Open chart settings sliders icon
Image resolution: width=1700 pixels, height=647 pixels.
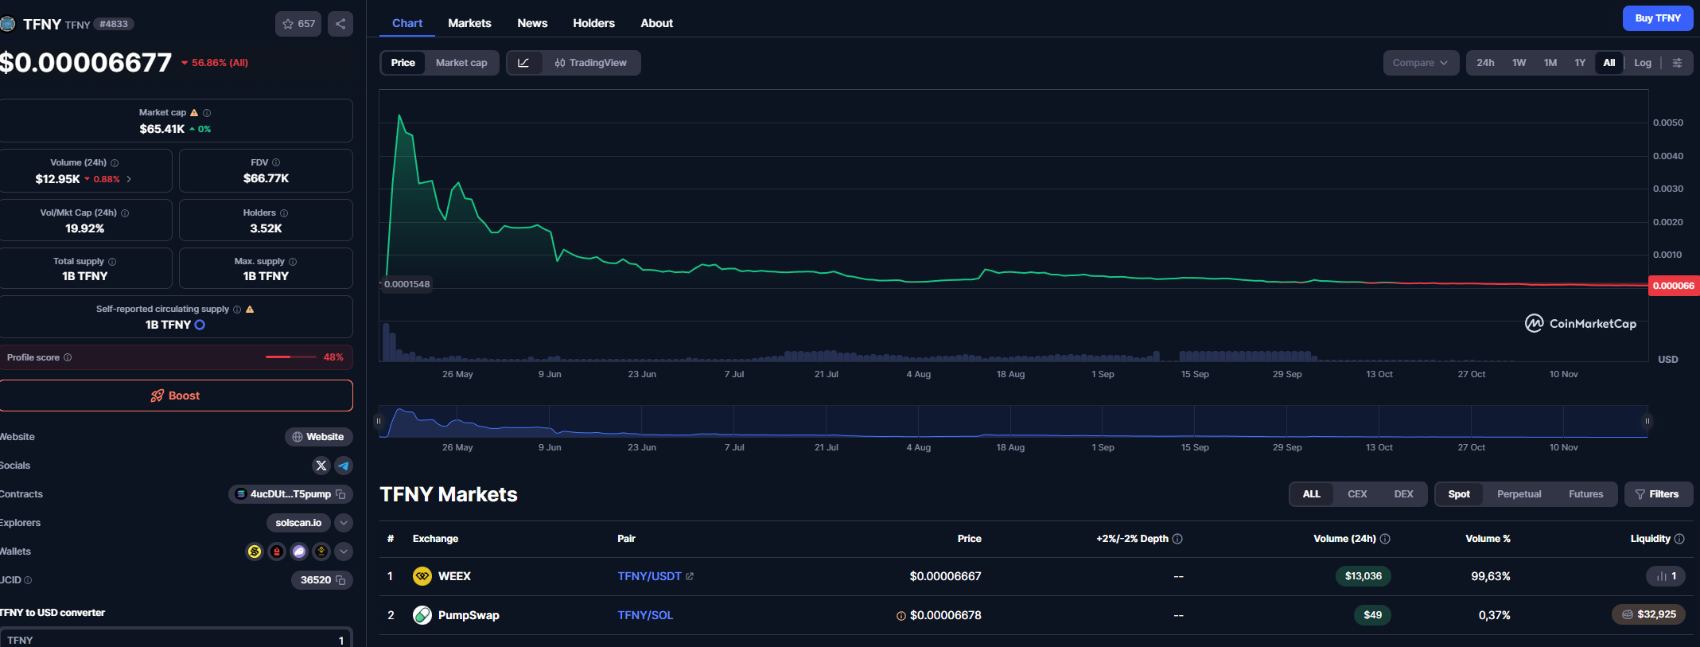1677,63
